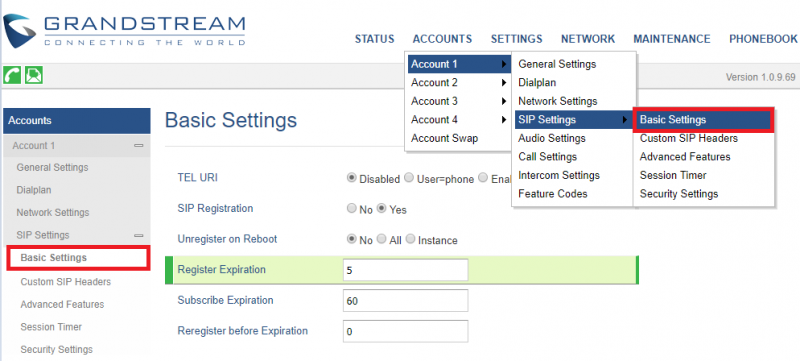The width and height of the screenshot is (800, 361).
Task: Click the Subscribe Expiration input field
Action: [x=406, y=301]
